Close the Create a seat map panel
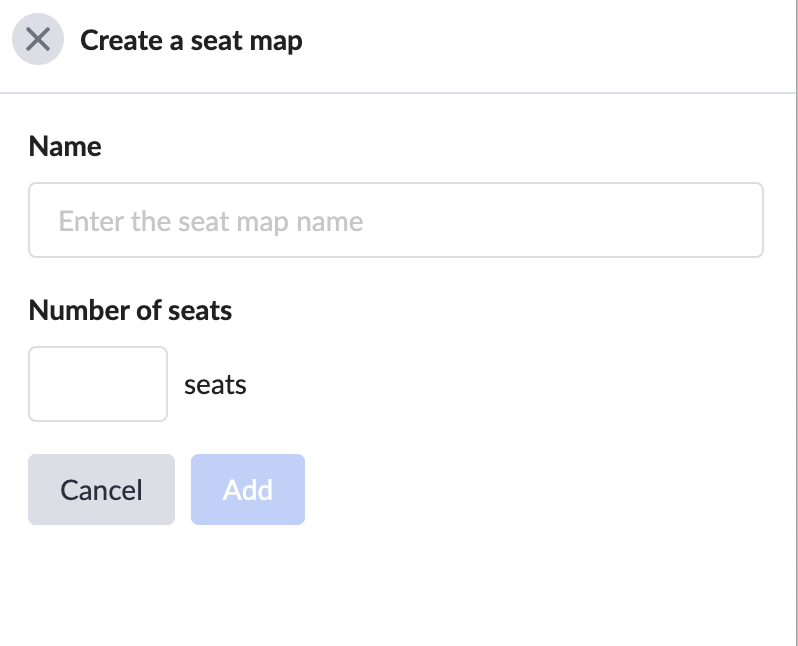Screen dimensions: 798x646 (x=38, y=39)
